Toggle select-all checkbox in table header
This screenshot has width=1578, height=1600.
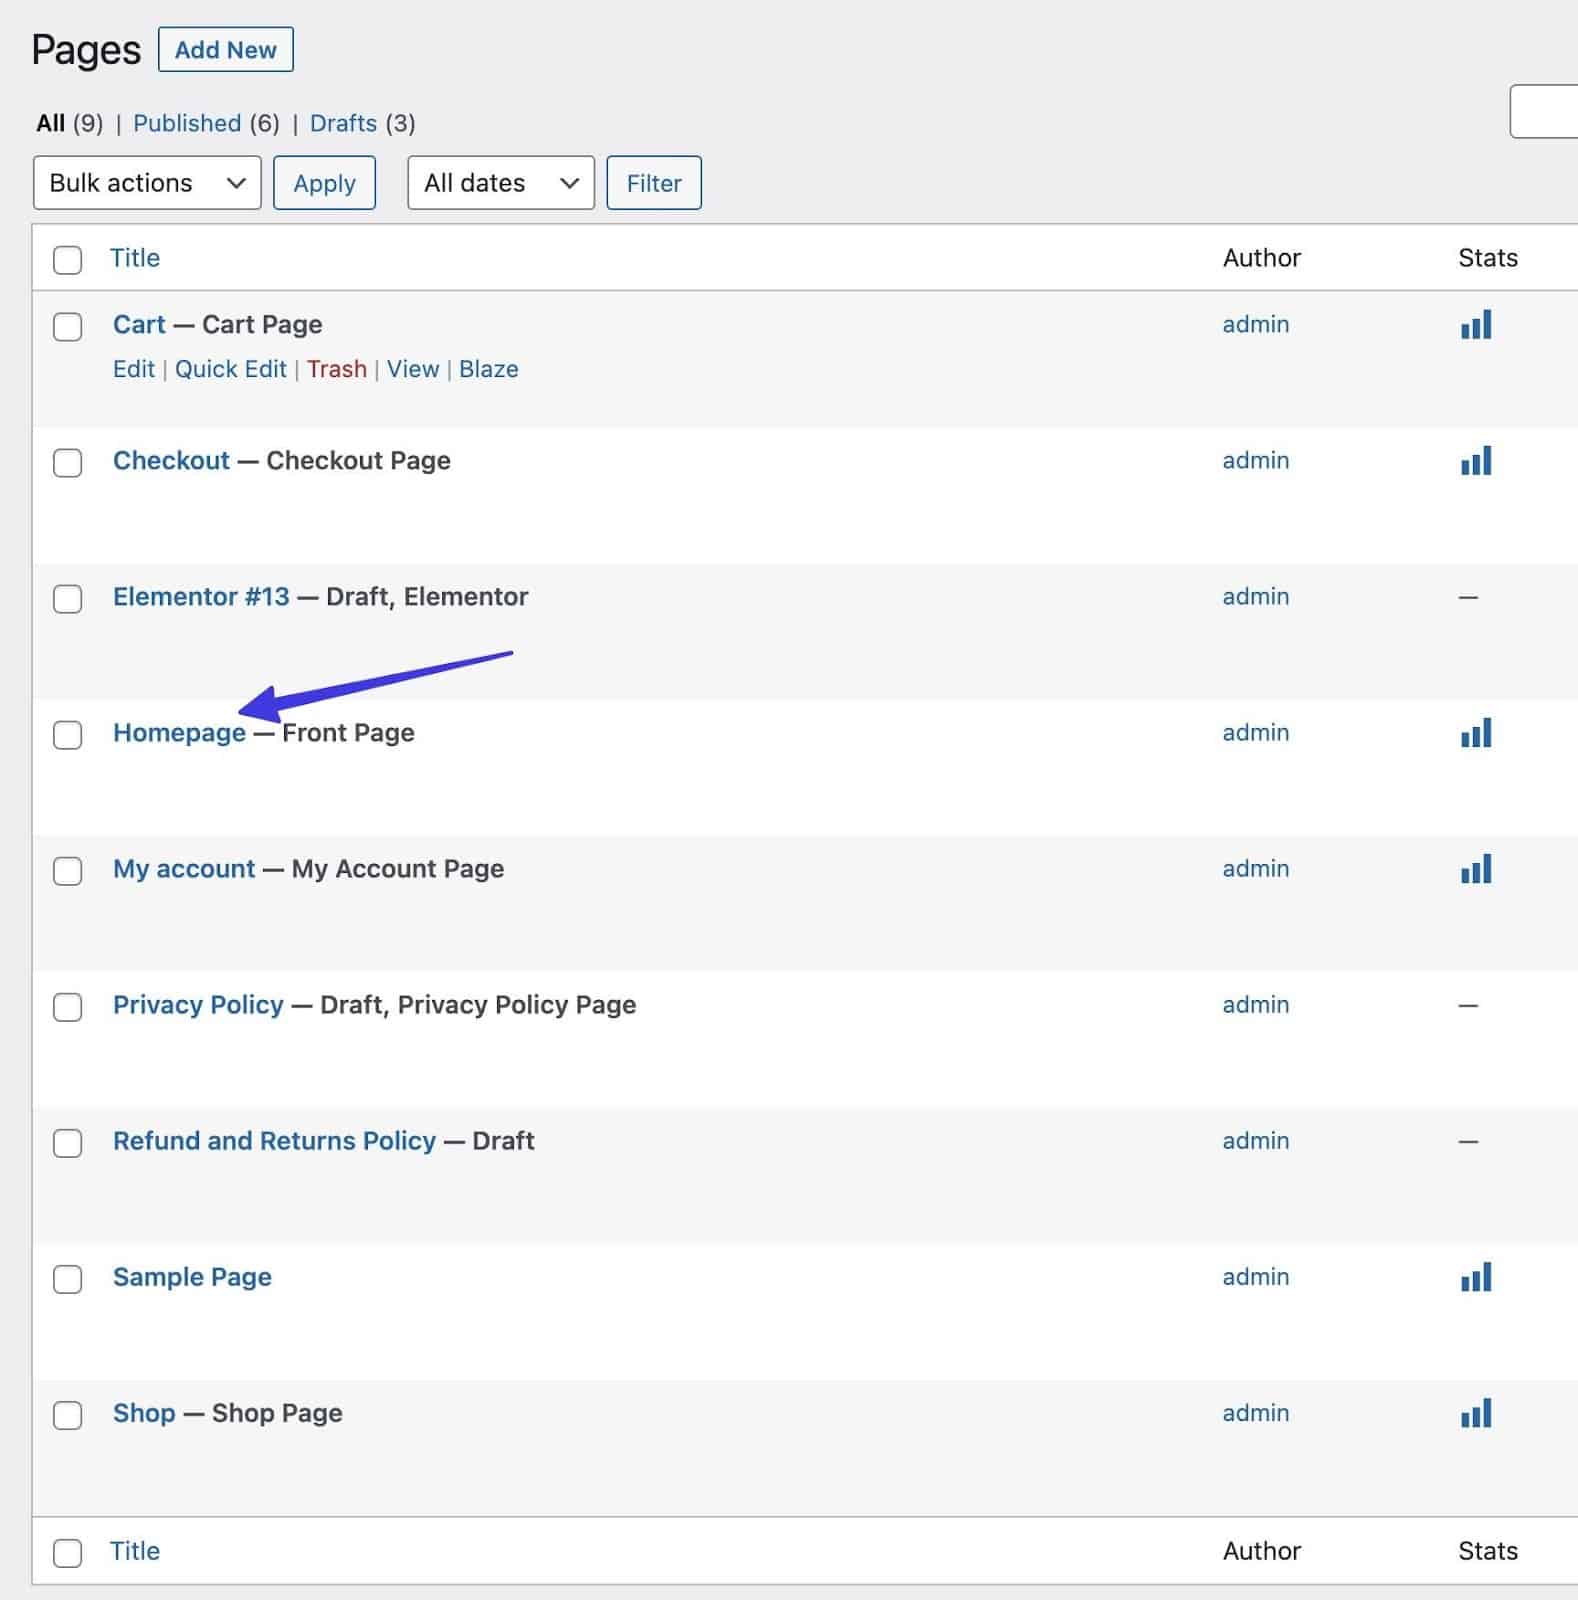coord(67,260)
